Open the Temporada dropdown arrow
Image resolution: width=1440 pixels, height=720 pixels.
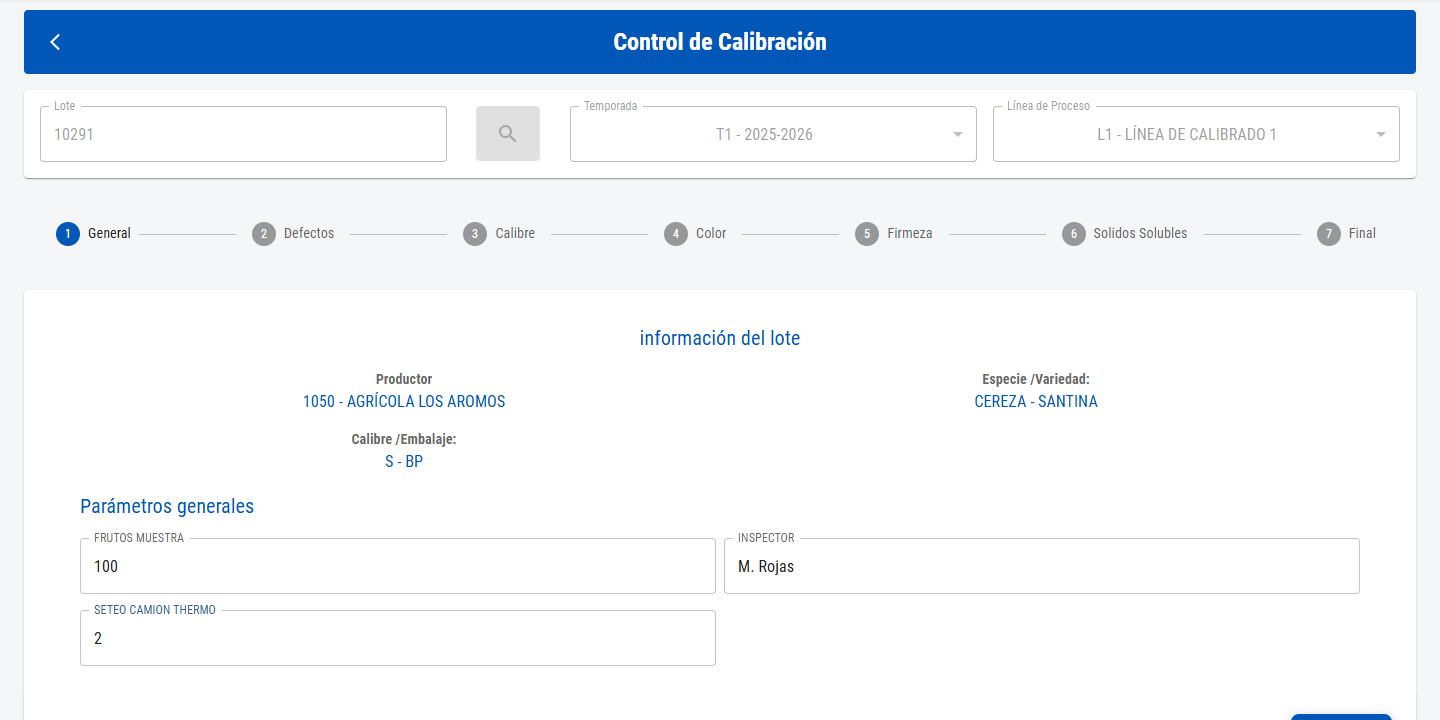click(x=957, y=135)
